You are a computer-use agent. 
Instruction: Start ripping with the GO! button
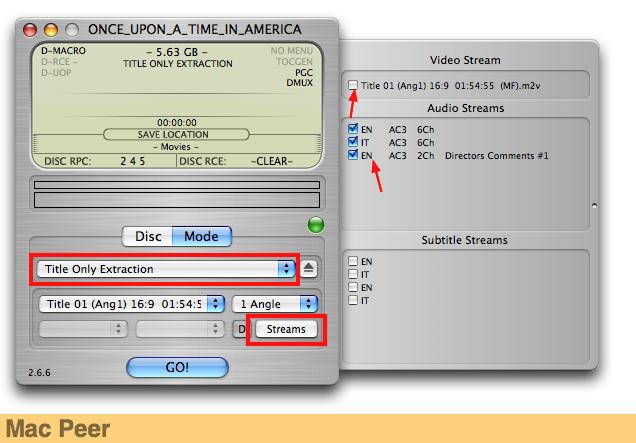point(177,367)
